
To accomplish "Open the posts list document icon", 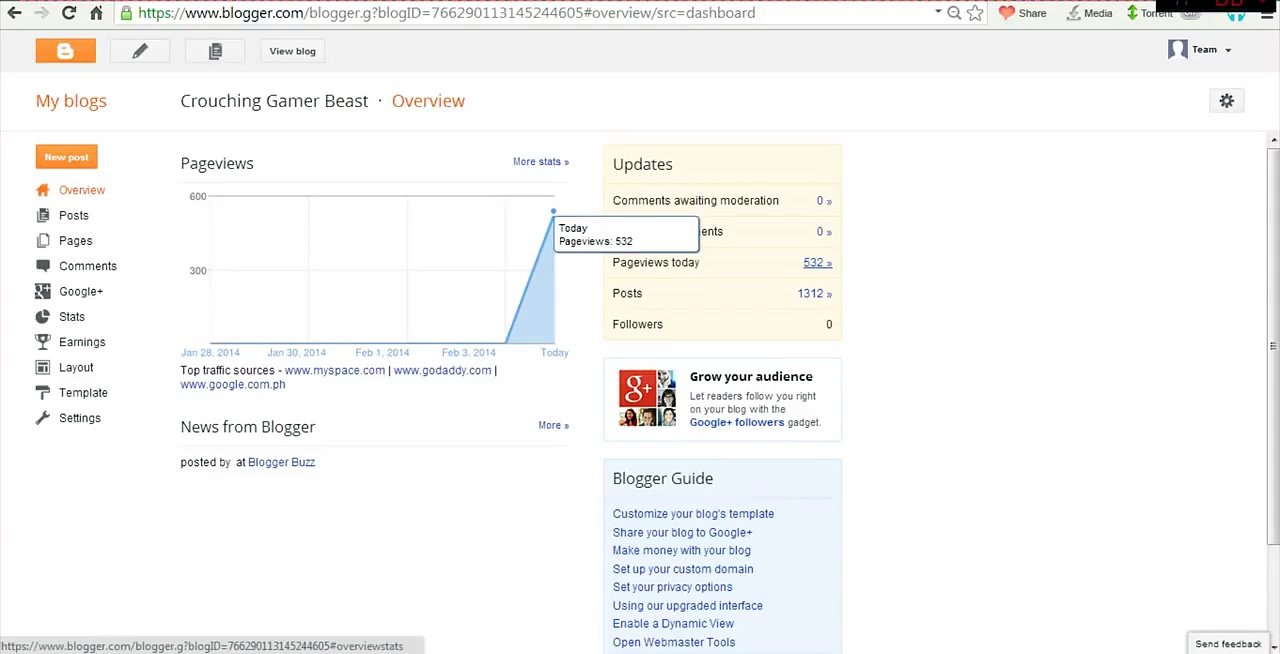I will 215,51.
